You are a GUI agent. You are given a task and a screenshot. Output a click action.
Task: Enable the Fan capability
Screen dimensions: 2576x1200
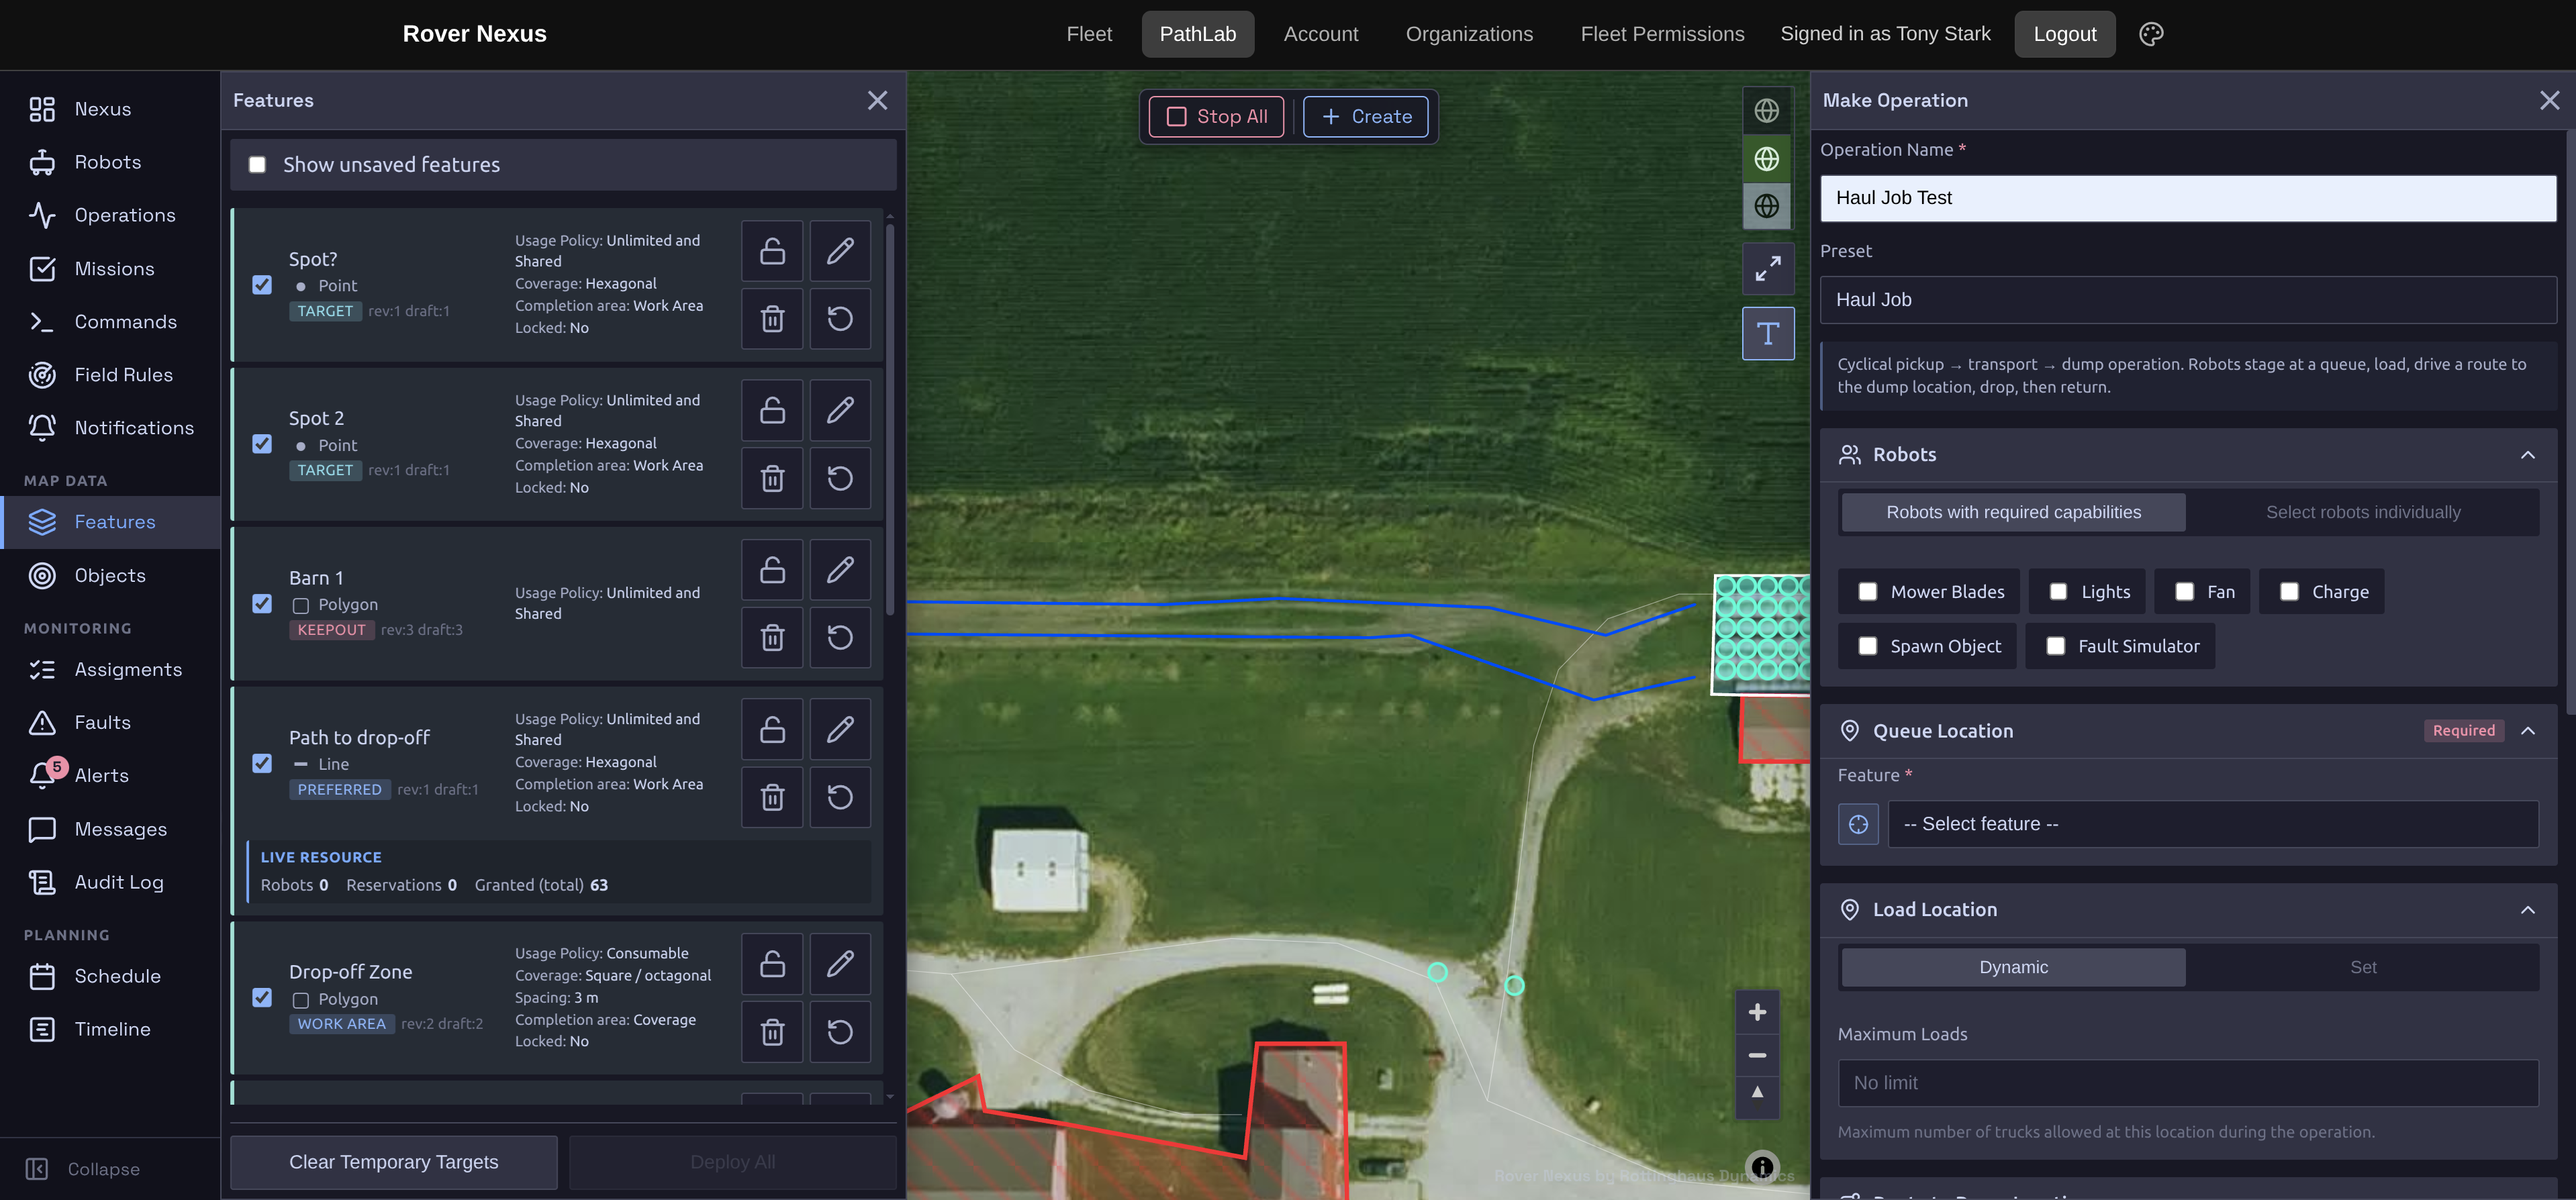[2184, 592]
